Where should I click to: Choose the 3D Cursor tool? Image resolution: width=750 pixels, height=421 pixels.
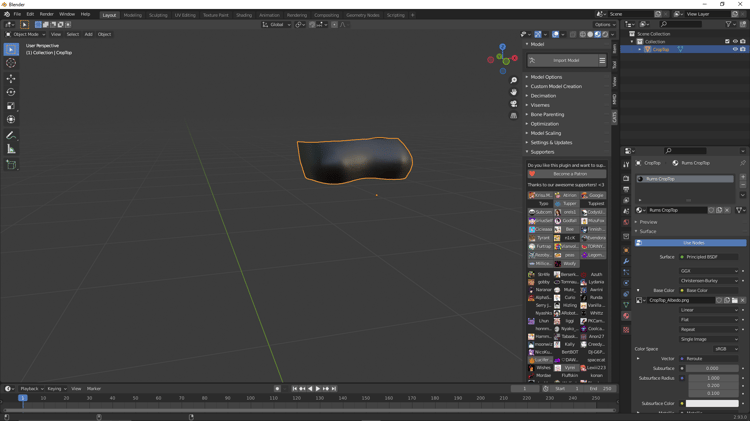coord(11,63)
